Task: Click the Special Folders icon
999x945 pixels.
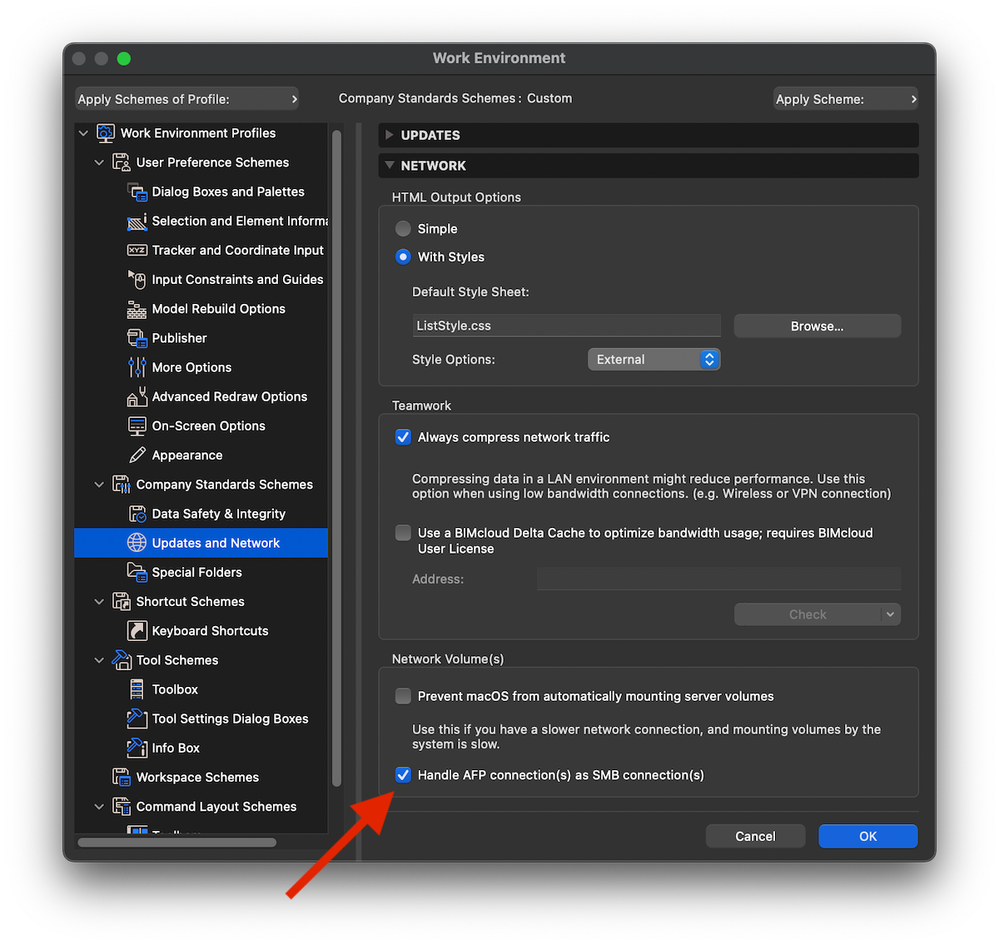Action: tap(137, 572)
